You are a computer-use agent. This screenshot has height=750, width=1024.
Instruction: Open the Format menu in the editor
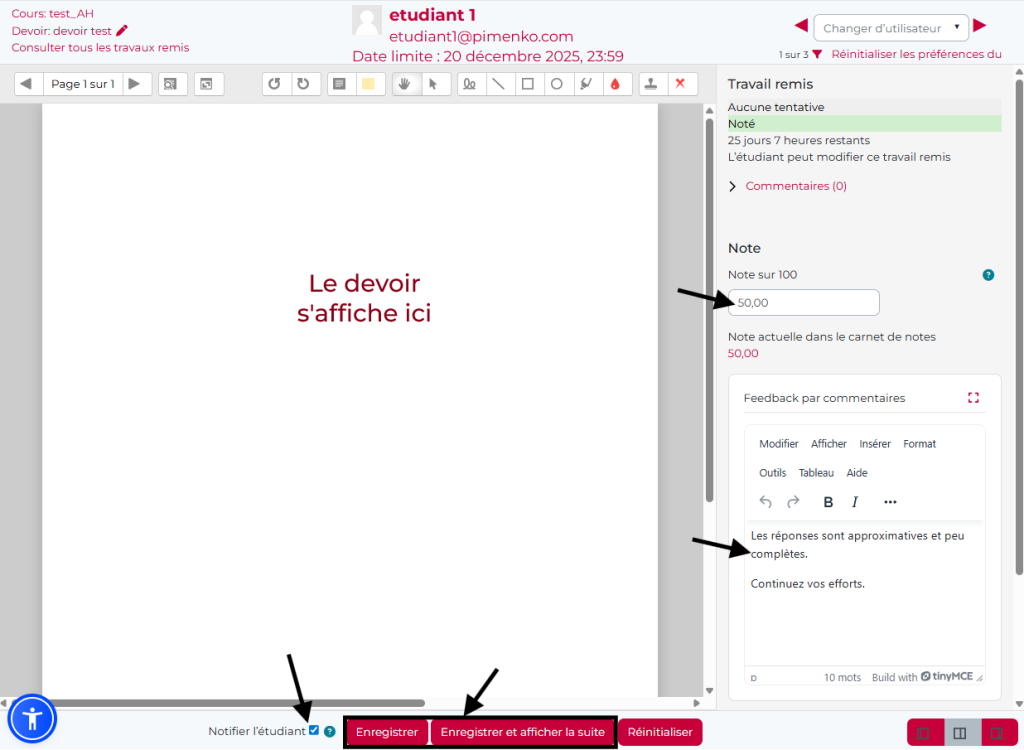click(x=919, y=443)
